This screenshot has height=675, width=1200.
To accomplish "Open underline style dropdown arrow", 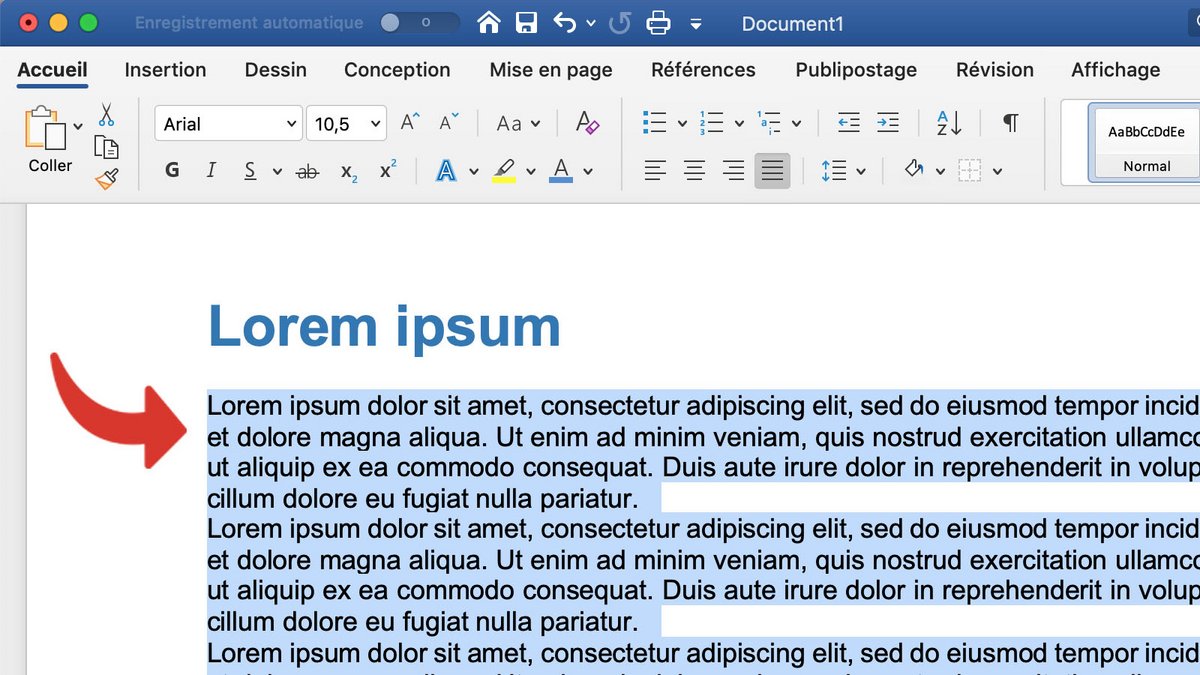I will [277, 172].
